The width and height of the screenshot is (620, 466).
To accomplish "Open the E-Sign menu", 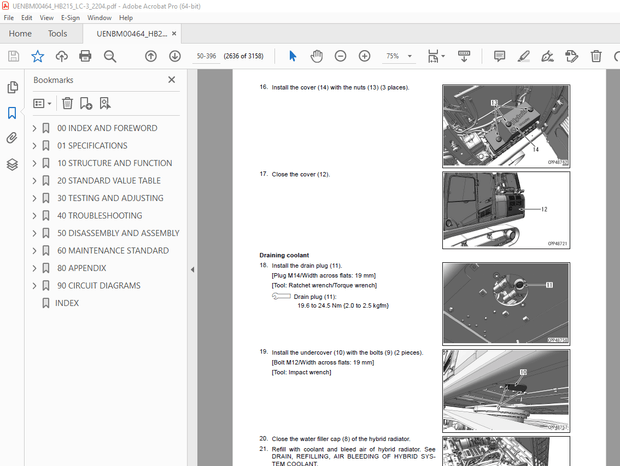I will pos(70,18).
